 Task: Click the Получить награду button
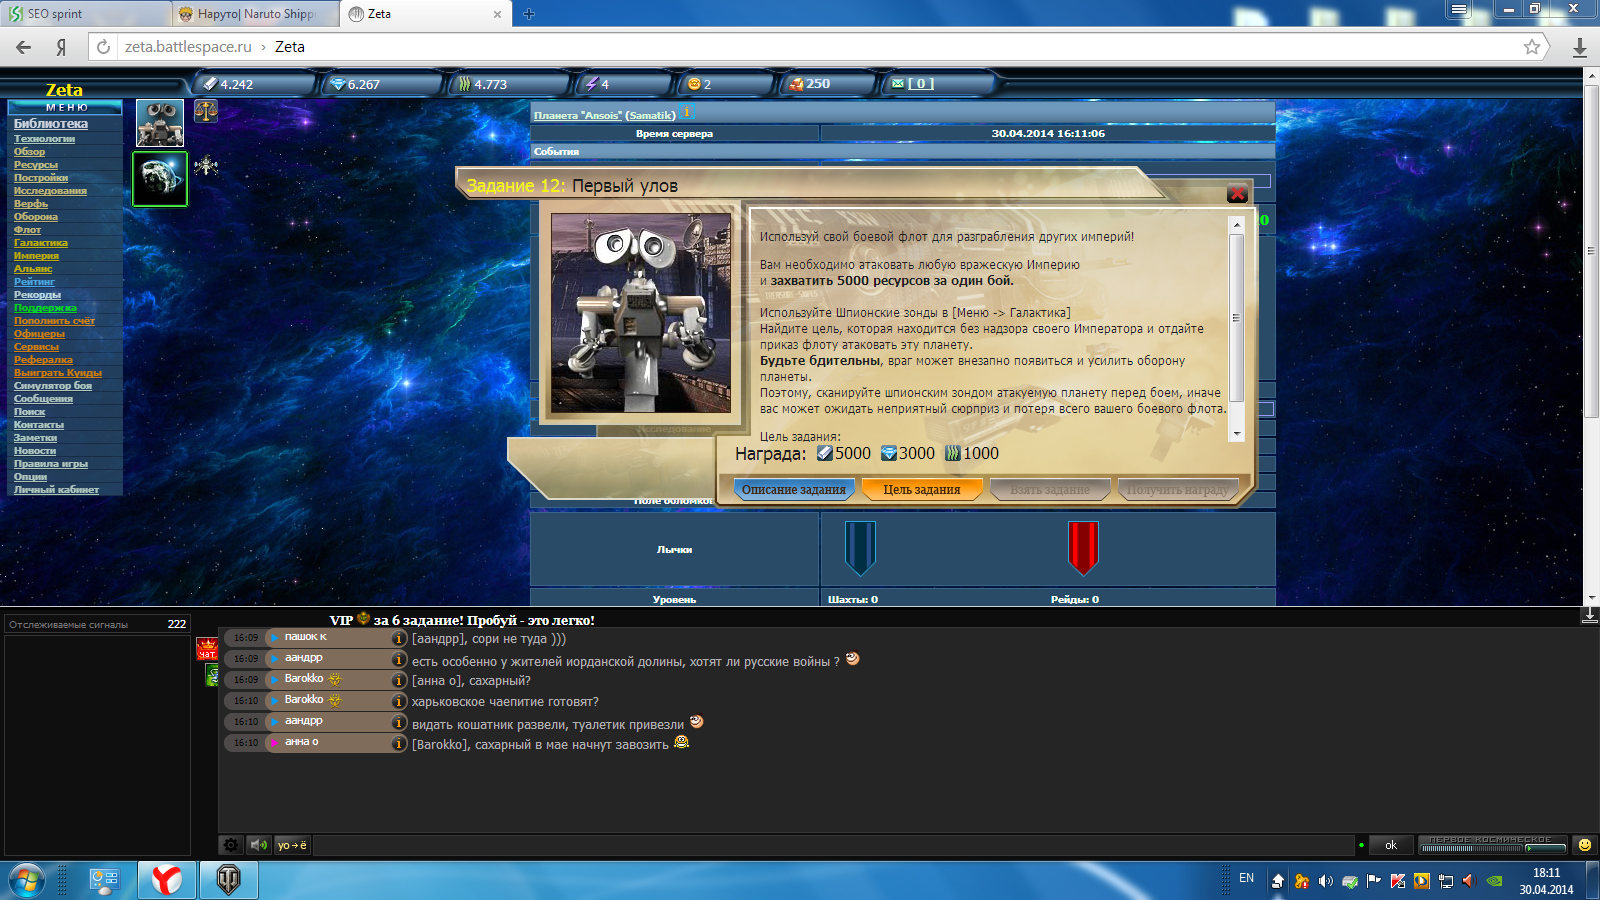coord(1178,490)
